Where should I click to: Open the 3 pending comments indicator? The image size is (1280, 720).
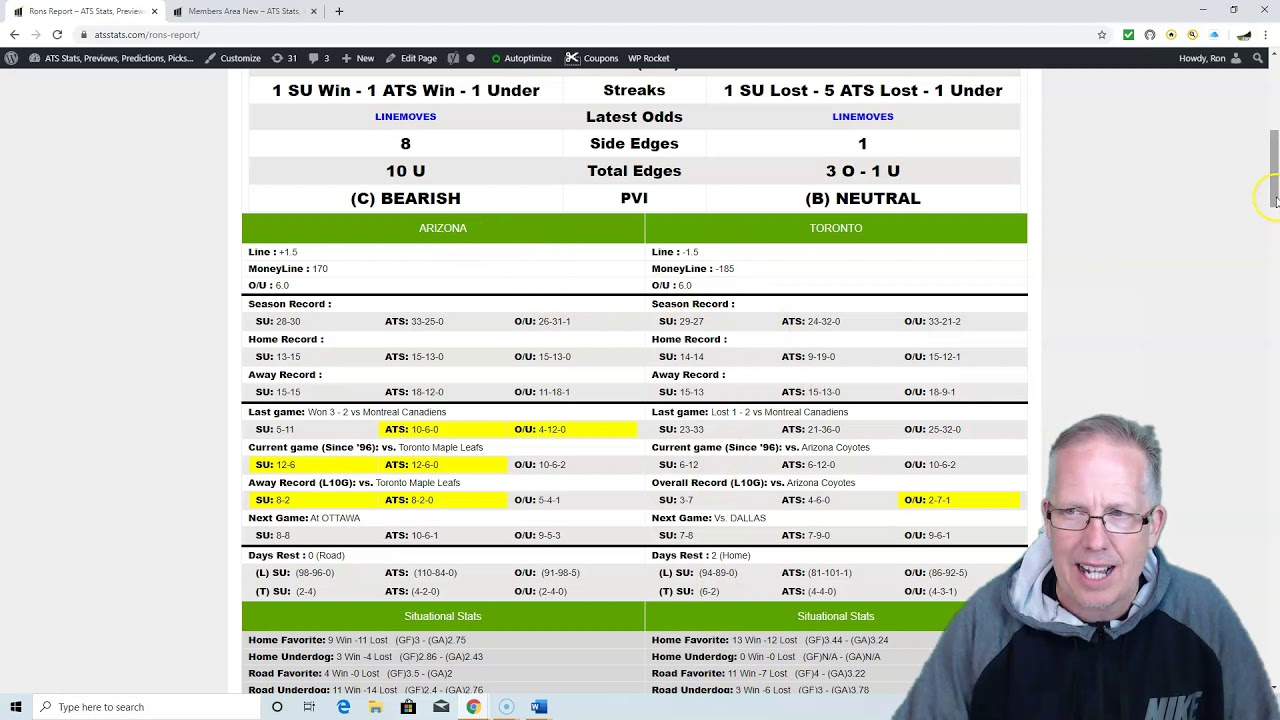pos(320,58)
